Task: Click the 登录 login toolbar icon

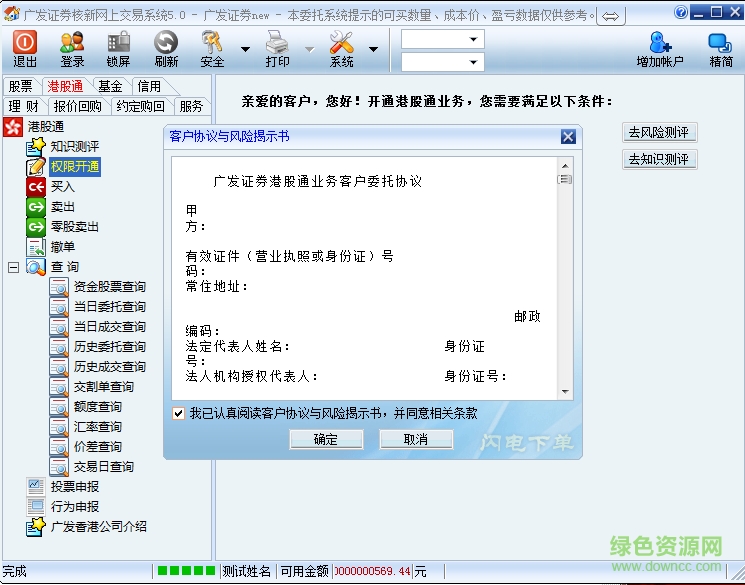Action: click(x=72, y=42)
